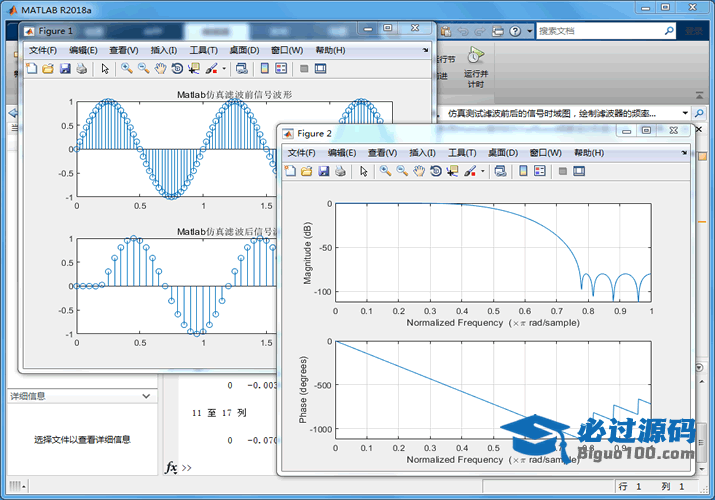Open 桌面(D) menu in Figure 2
The height and width of the screenshot is (500, 715).
503,153
